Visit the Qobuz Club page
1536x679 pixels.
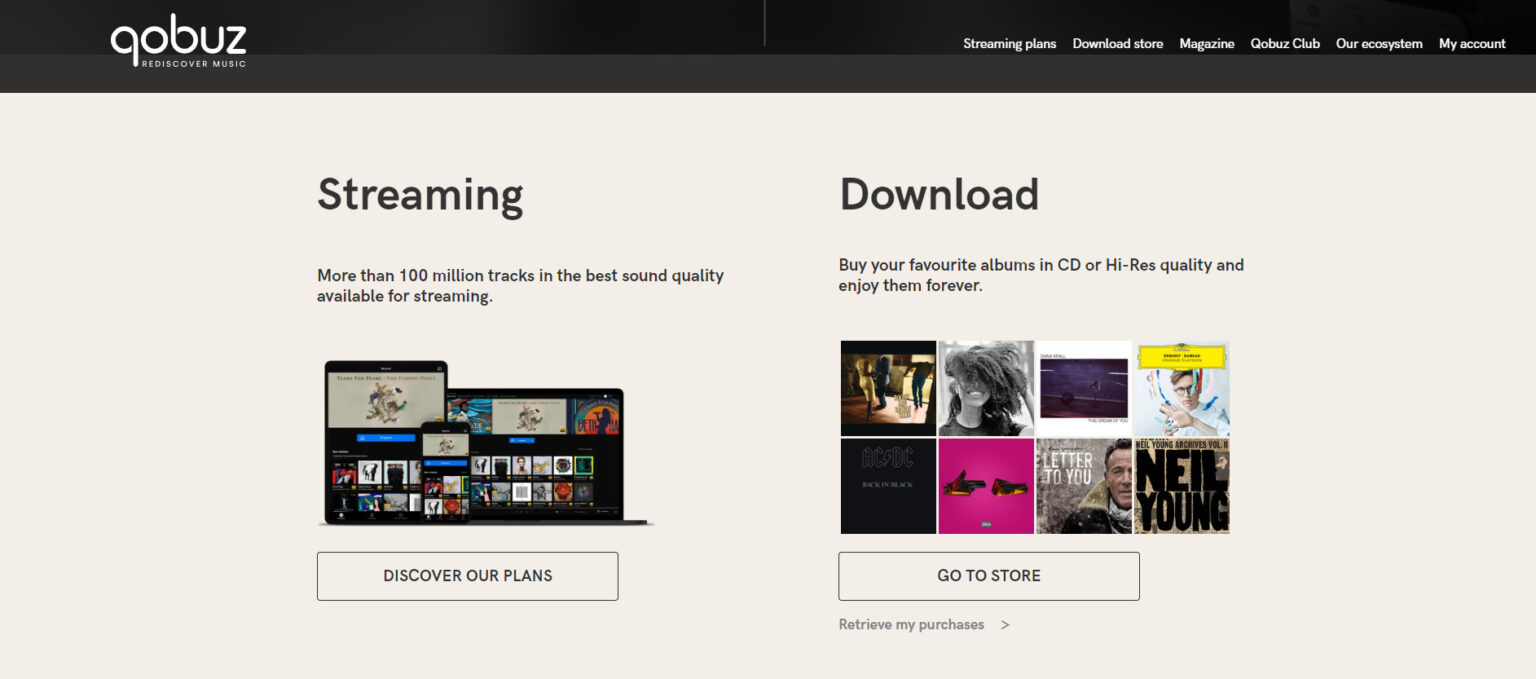click(x=1285, y=44)
